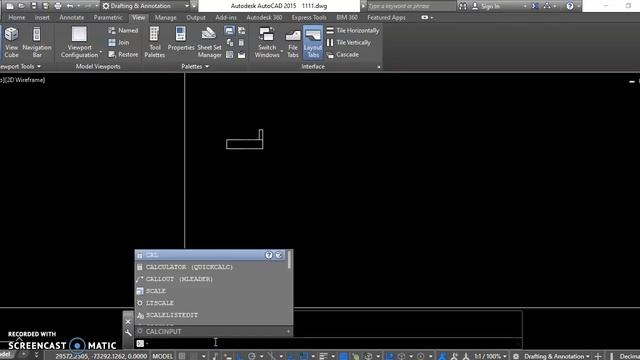Switch to the Manage tab
640x360 pixels.
(165, 18)
